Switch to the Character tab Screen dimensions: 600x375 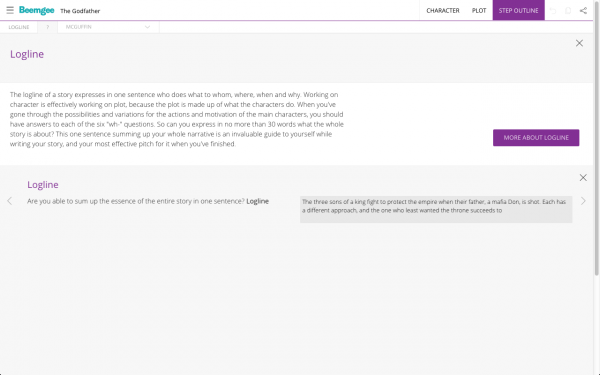point(443,11)
